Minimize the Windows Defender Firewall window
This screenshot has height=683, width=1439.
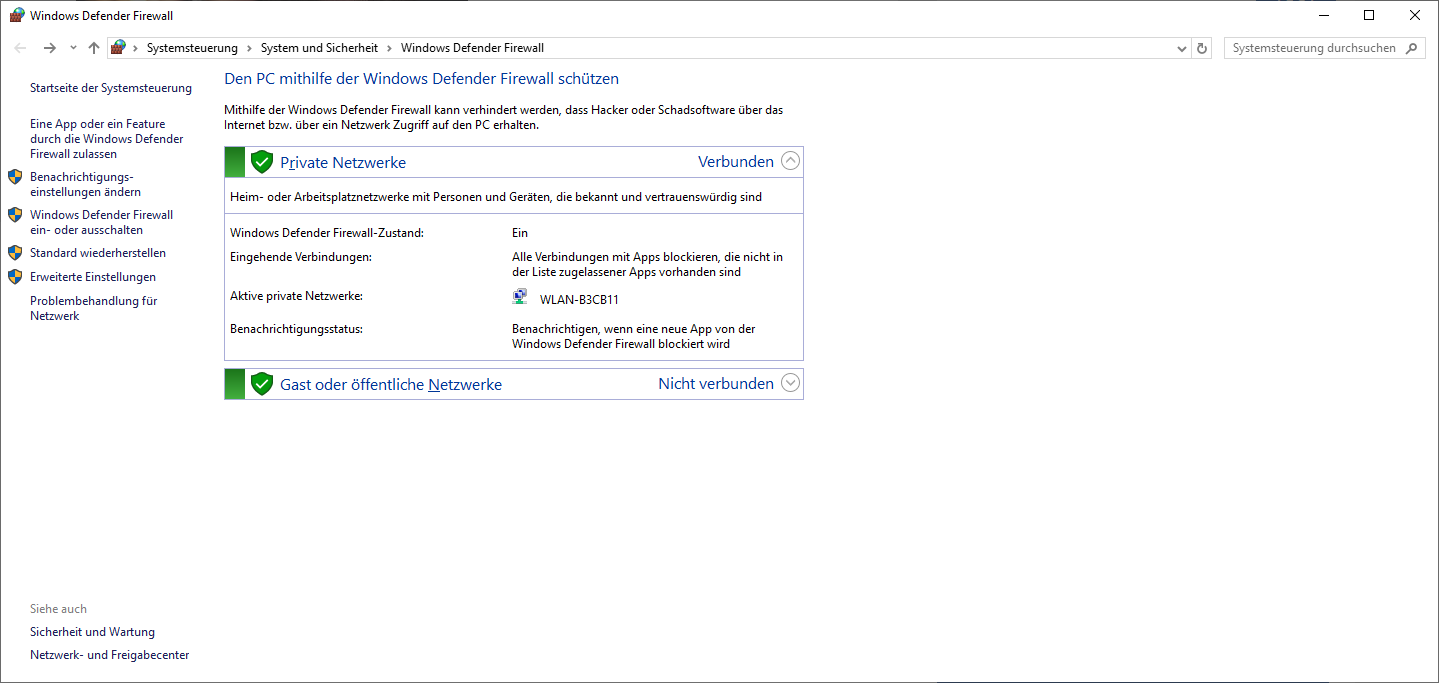(1323, 15)
